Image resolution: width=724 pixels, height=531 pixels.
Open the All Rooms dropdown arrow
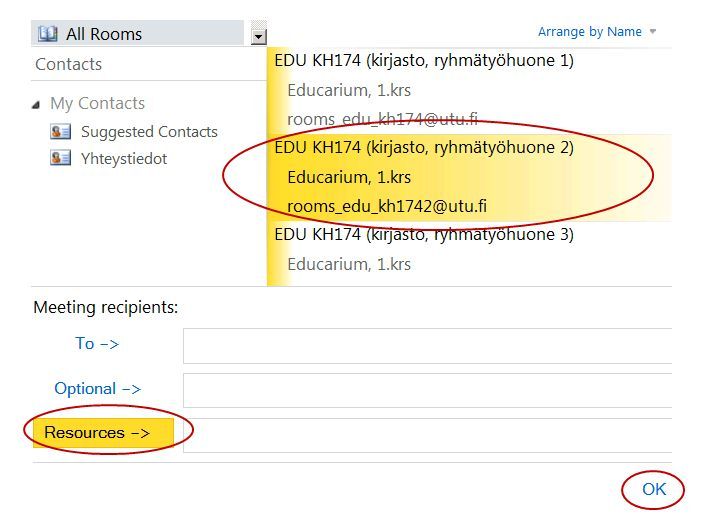(259, 36)
